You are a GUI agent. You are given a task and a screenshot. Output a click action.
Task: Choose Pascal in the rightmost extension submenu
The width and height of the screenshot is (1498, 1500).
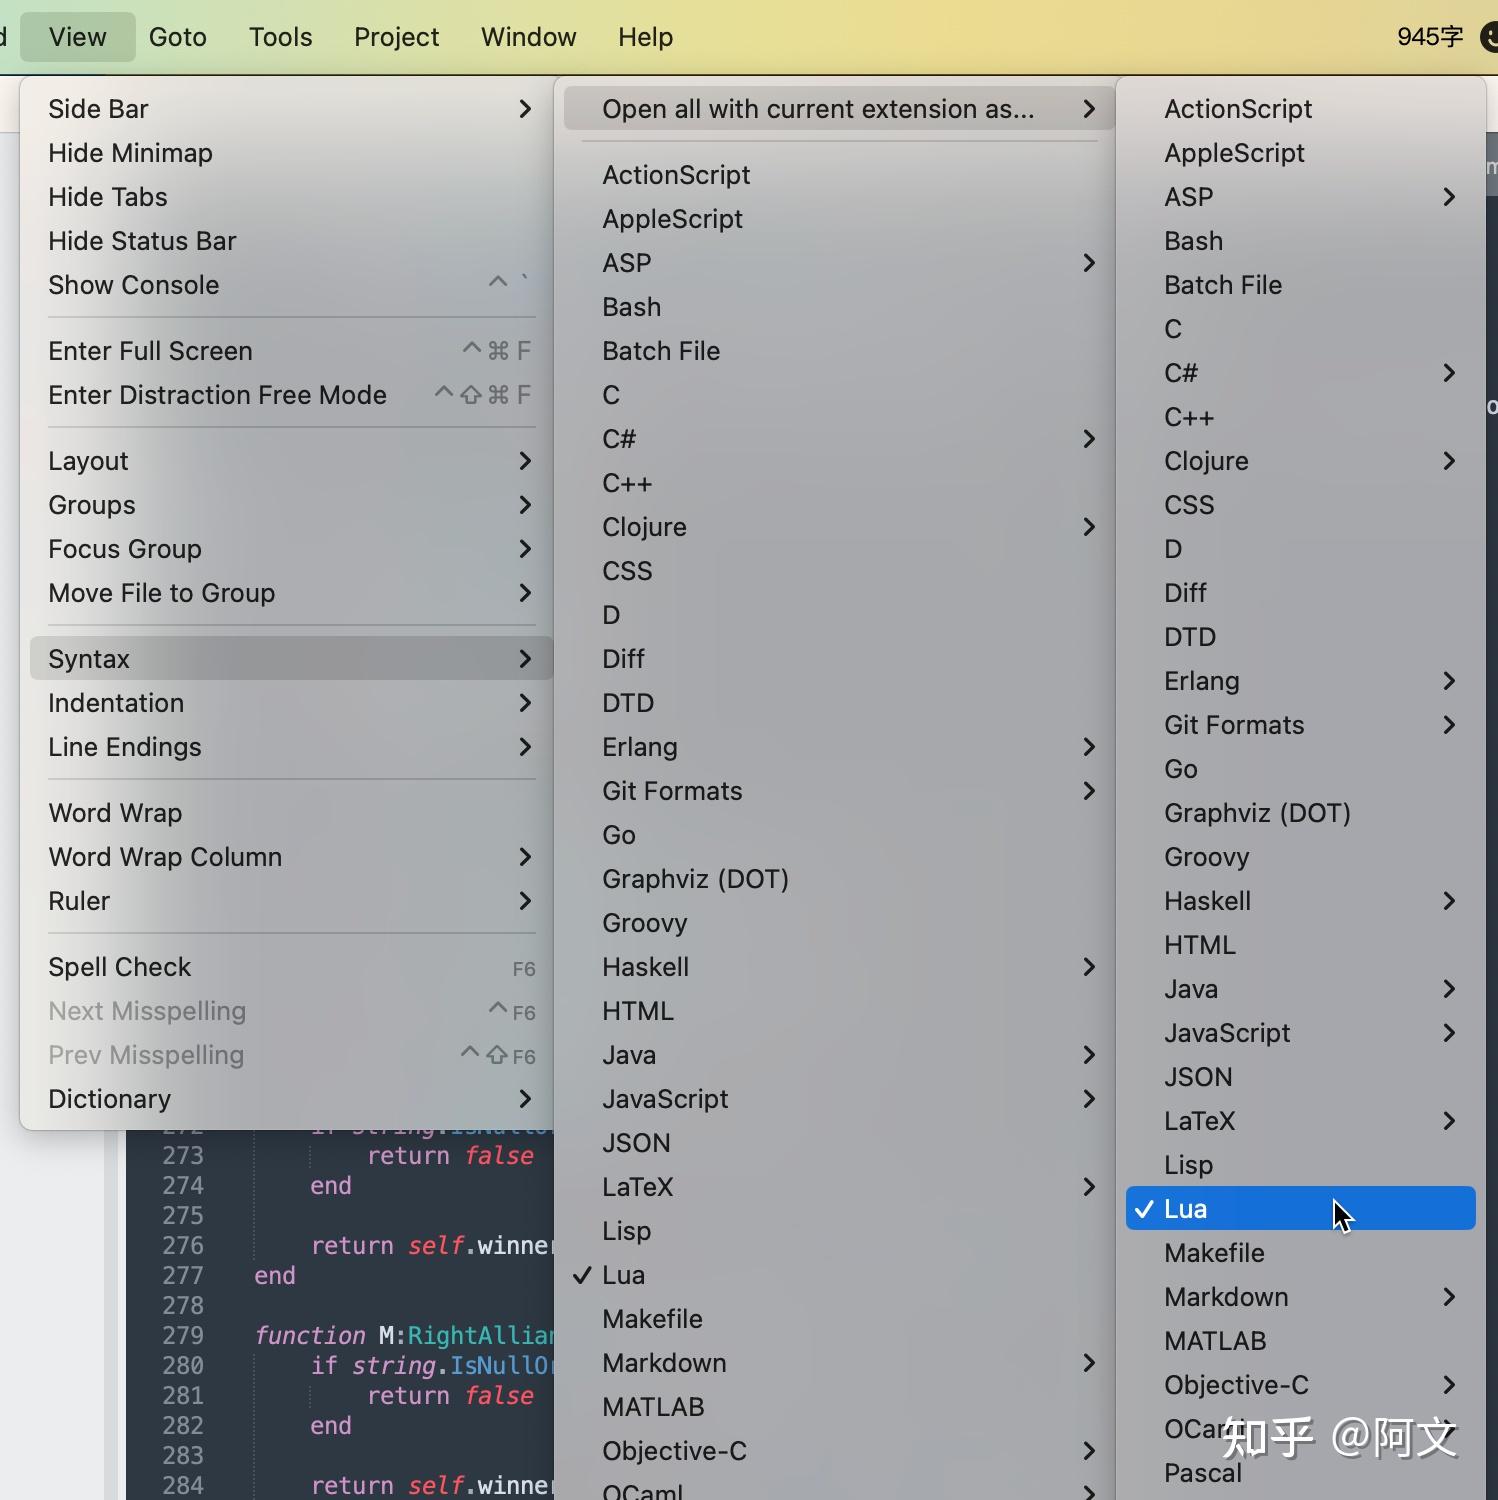coord(1300,1473)
